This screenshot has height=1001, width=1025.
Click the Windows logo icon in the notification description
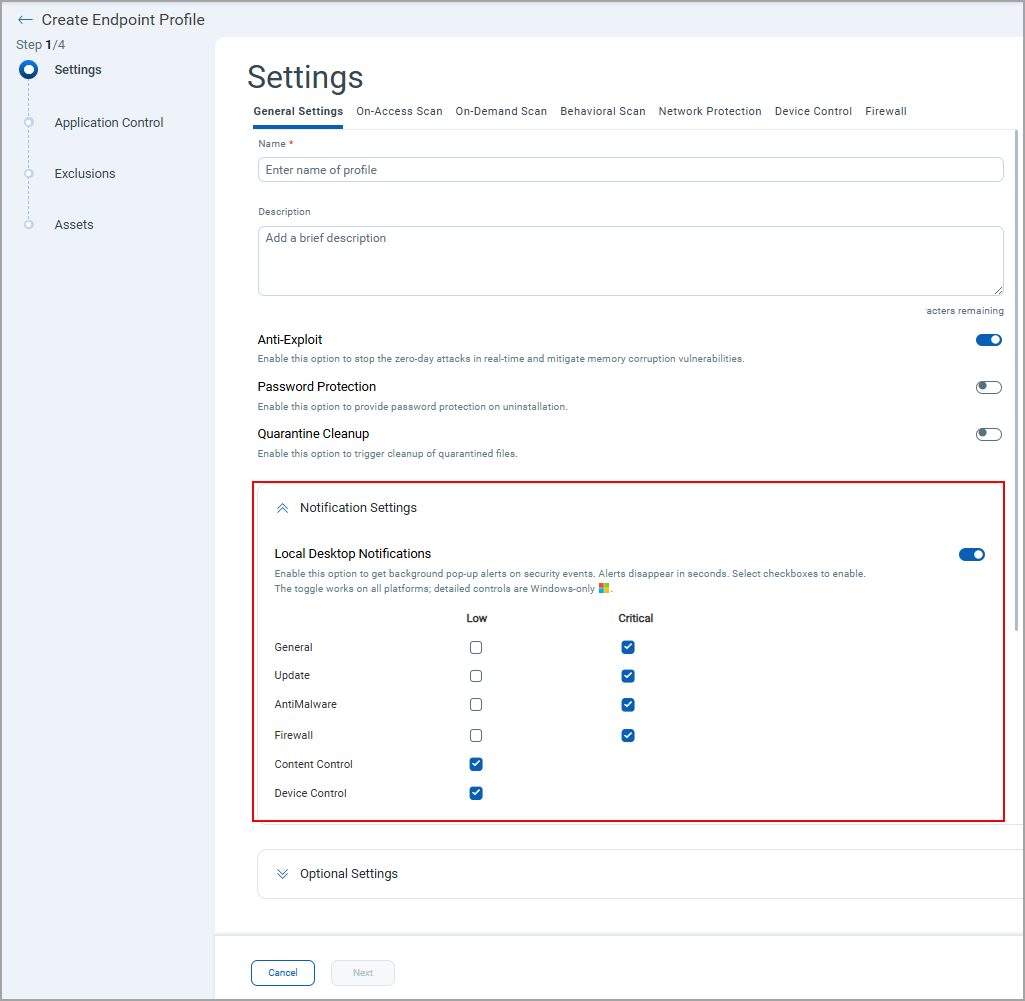point(604,589)
